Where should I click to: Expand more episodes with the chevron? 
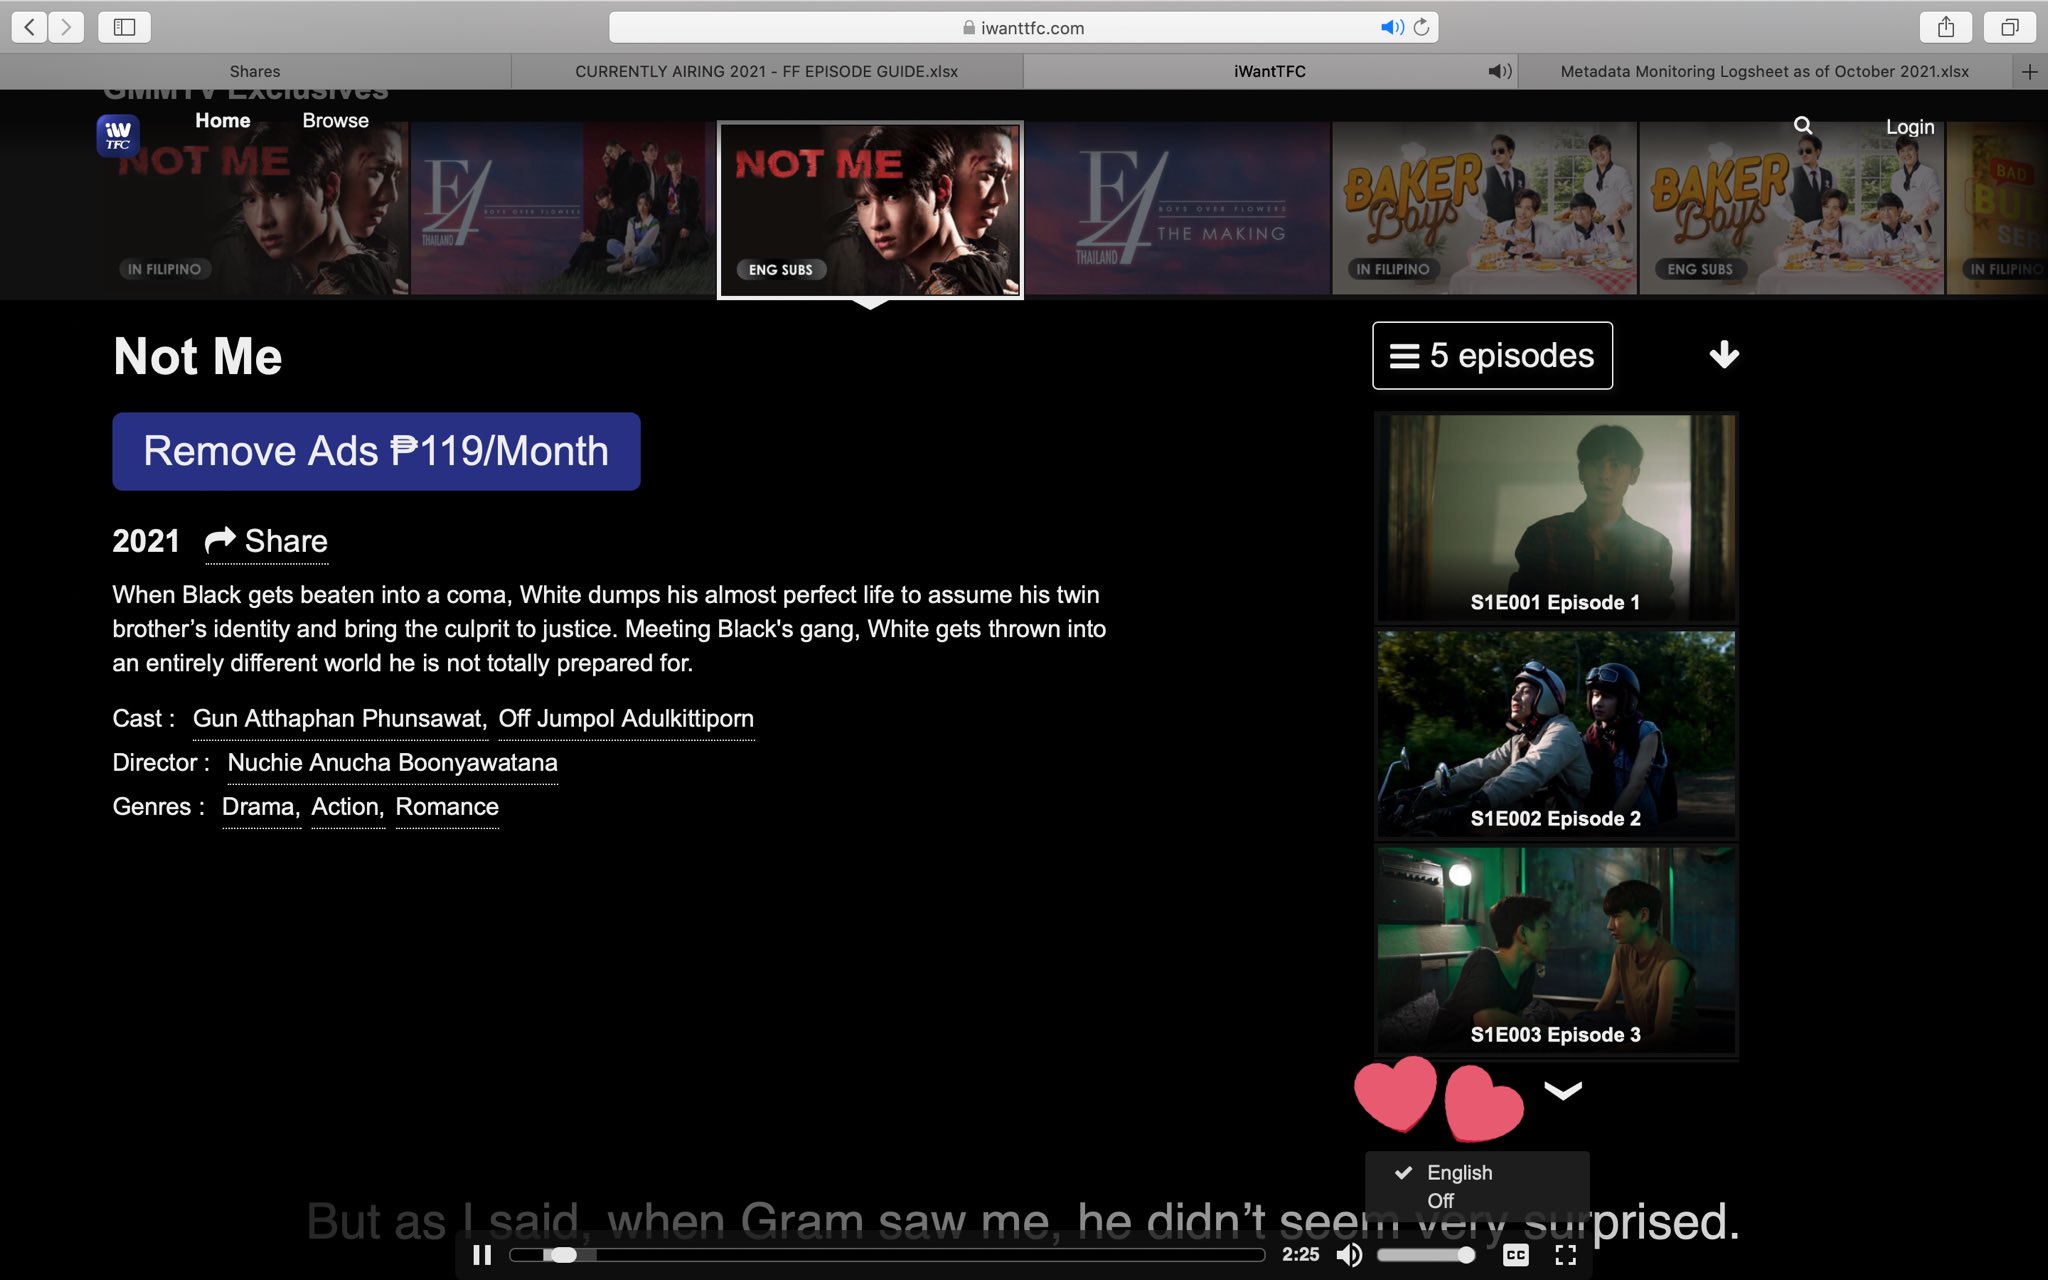(1563, 1090)
